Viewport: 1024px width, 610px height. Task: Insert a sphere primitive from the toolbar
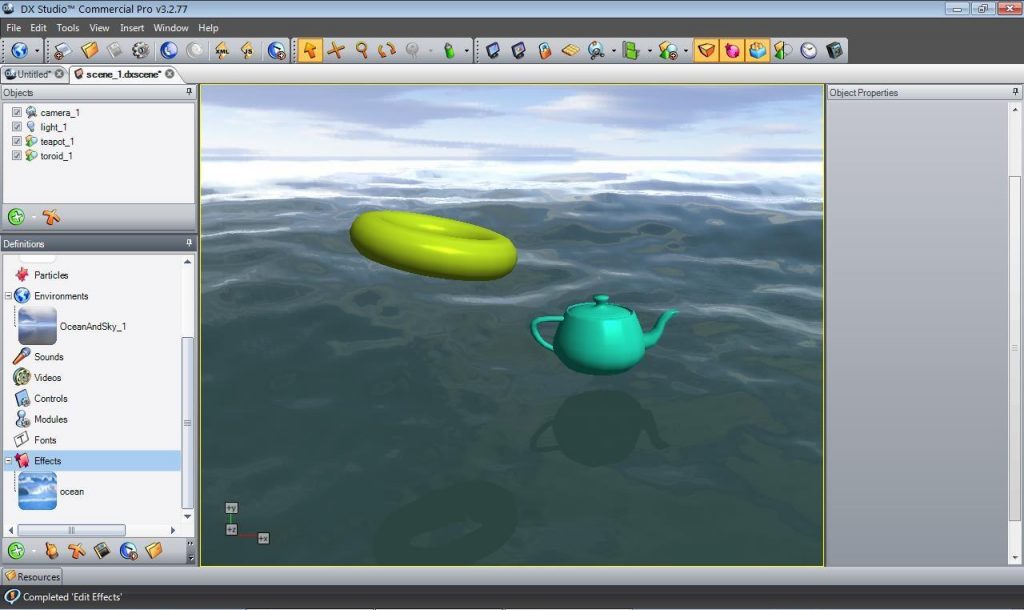pos(730,48)
